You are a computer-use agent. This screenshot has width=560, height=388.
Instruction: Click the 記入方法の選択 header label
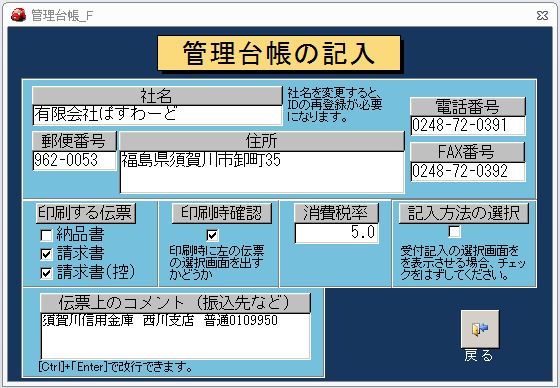coord(464,213)
